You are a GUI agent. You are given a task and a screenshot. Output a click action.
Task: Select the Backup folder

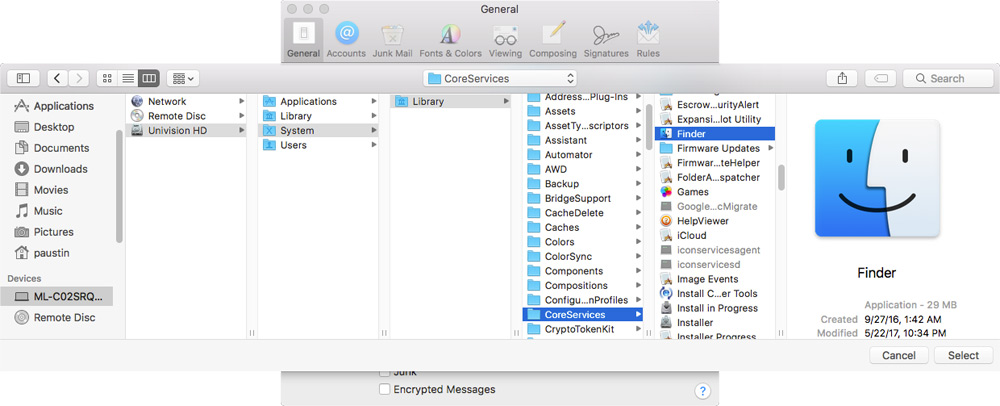coord(582,184)
